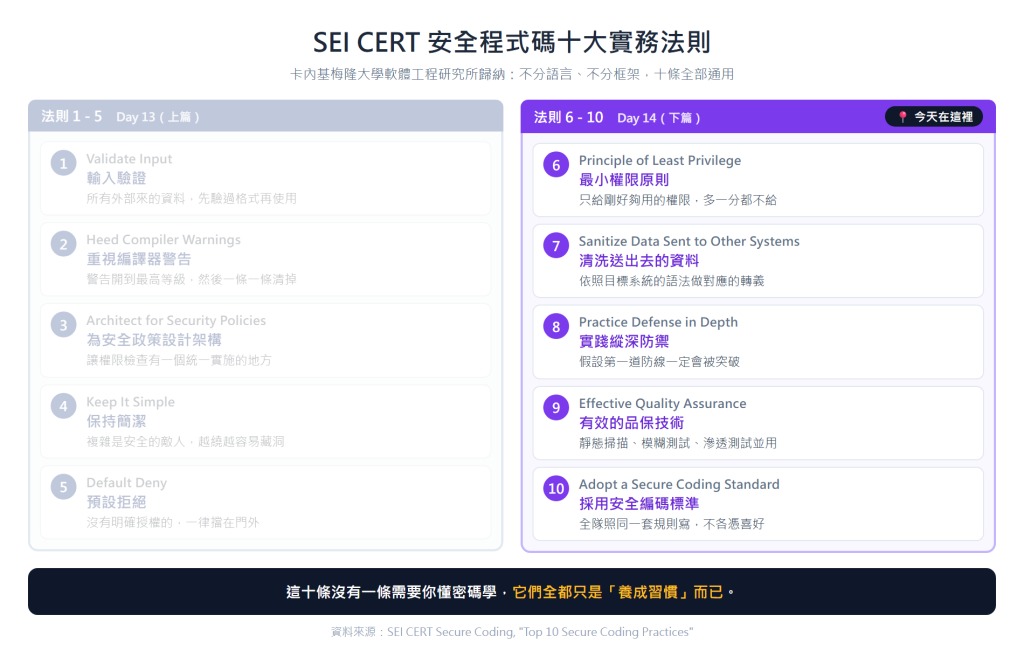
Task: Click 最小權限原則 heading
Action: [624, 180]
